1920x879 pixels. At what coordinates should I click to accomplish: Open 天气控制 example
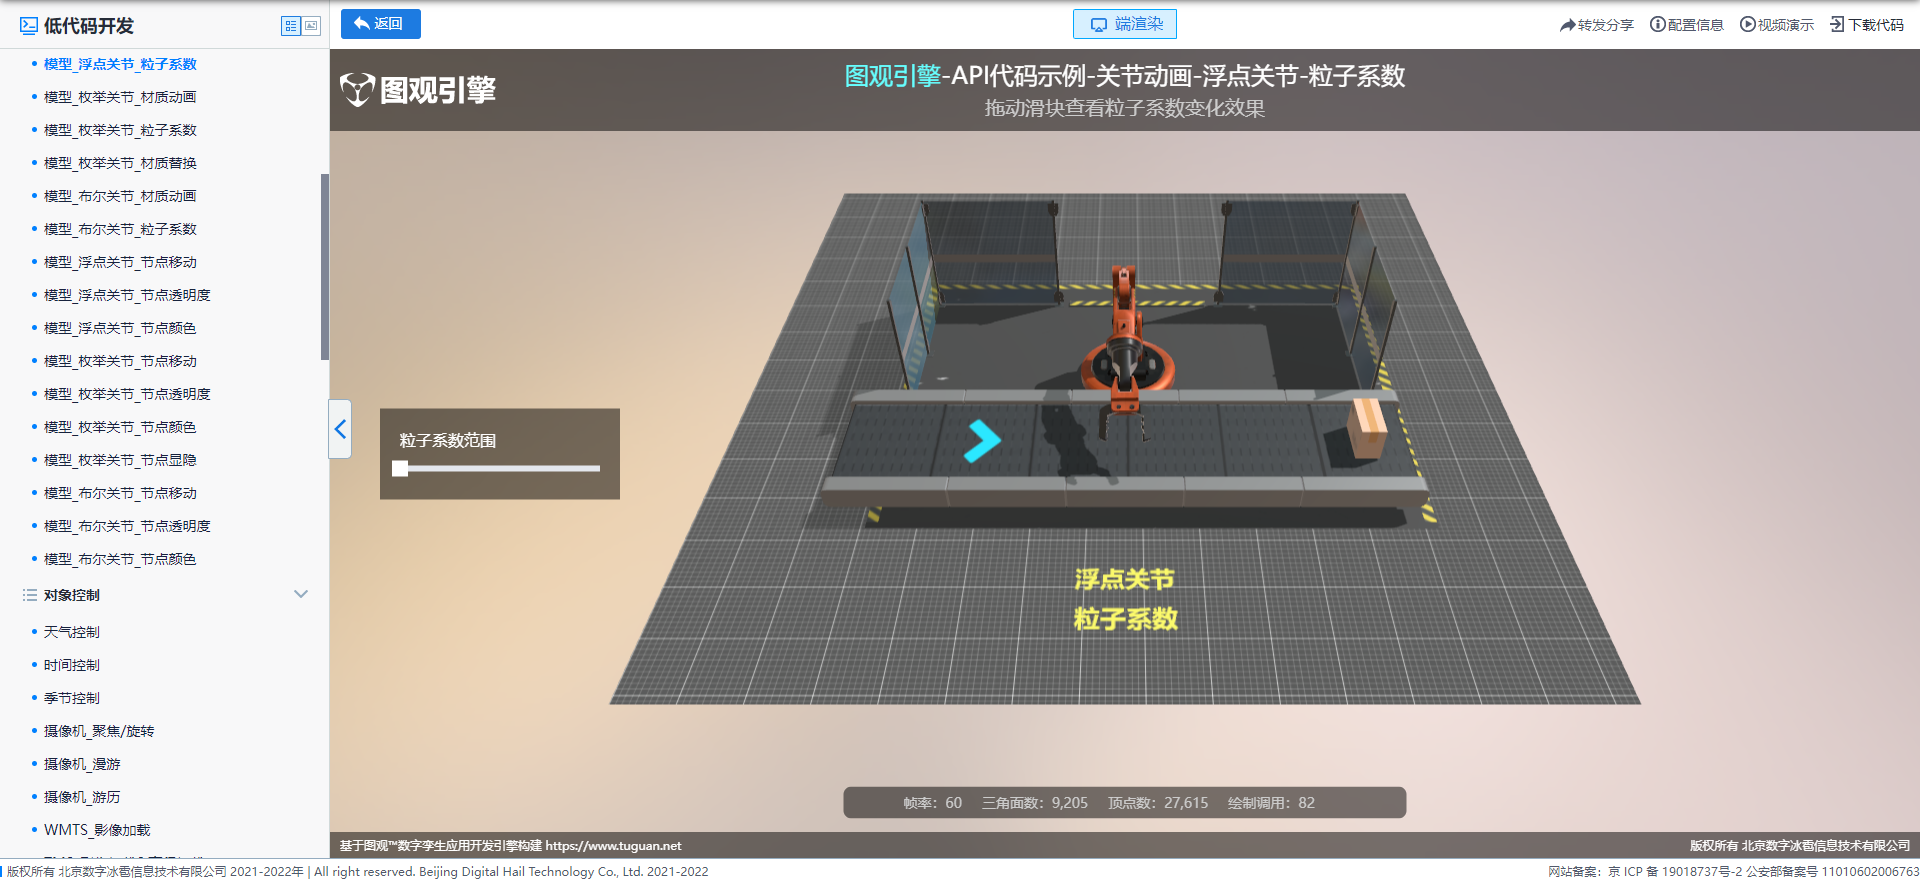(x=72, y=632)
